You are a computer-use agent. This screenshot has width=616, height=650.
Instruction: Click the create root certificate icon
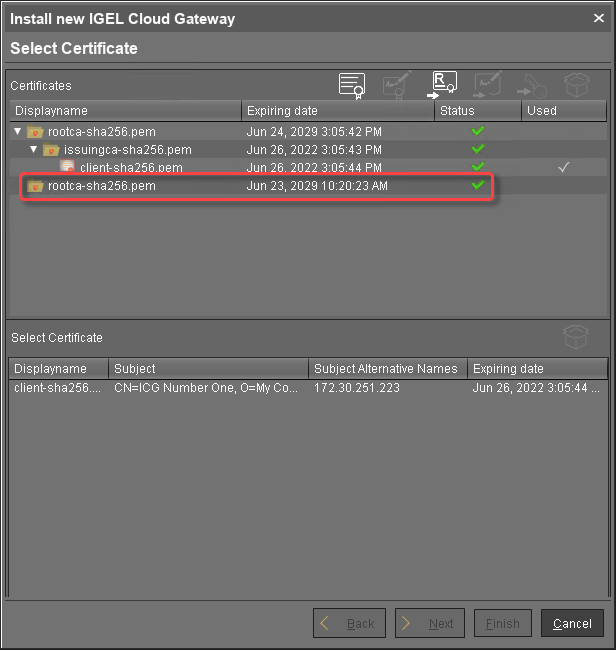pos(351,85)
